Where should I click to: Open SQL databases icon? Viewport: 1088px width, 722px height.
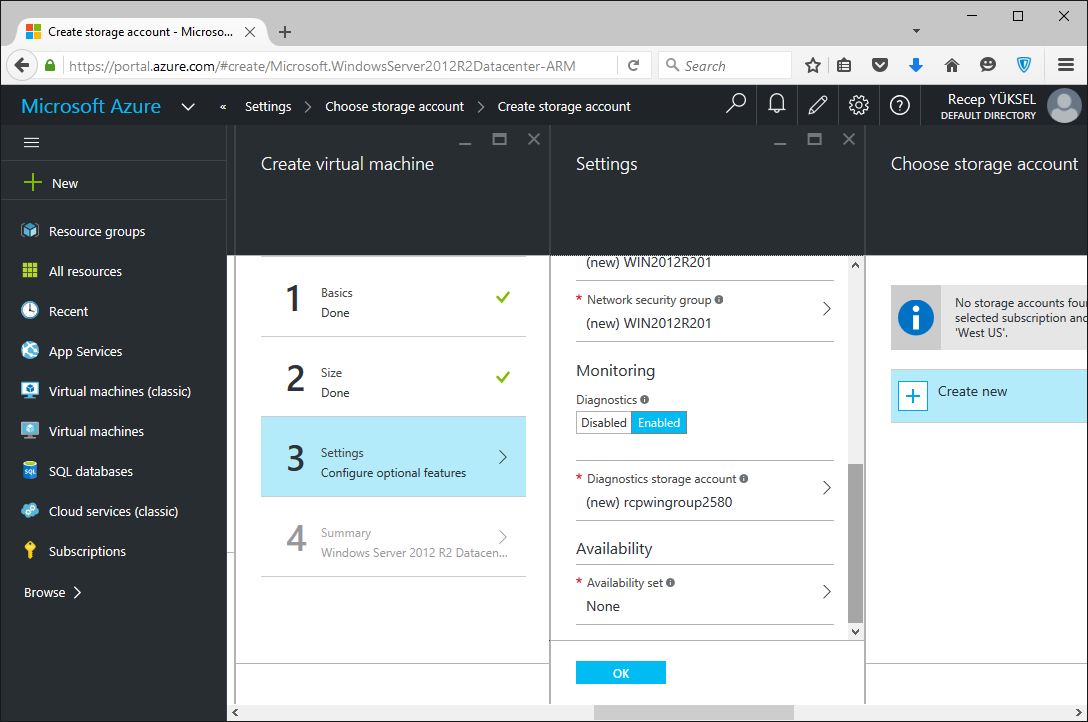pos(30,470)
